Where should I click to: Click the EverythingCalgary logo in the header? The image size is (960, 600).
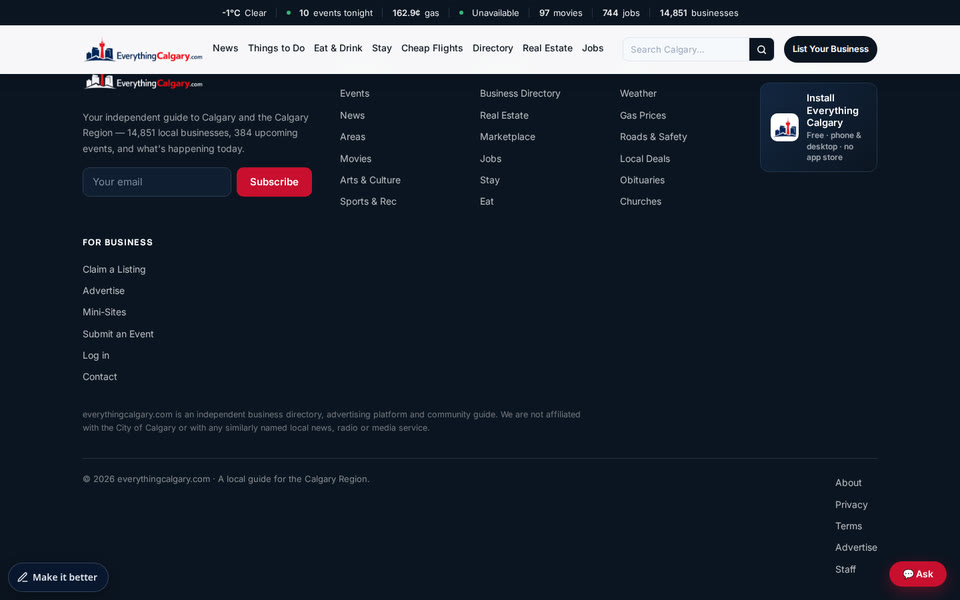pyautogui.click(x=143, y=51)
